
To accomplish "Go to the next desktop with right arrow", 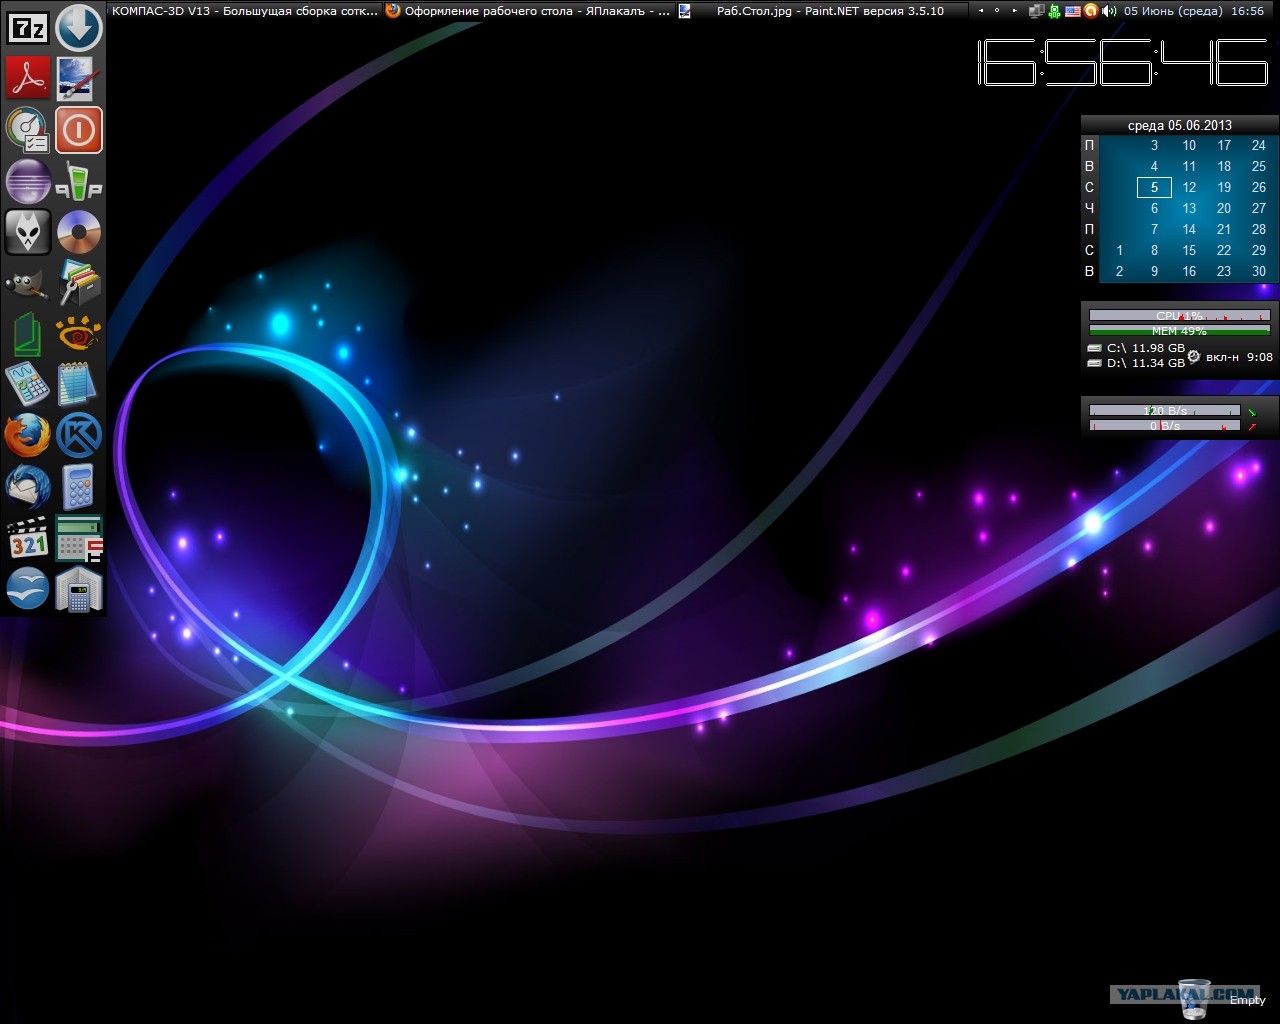I will pyautogui.click(x=1015, y=11).
